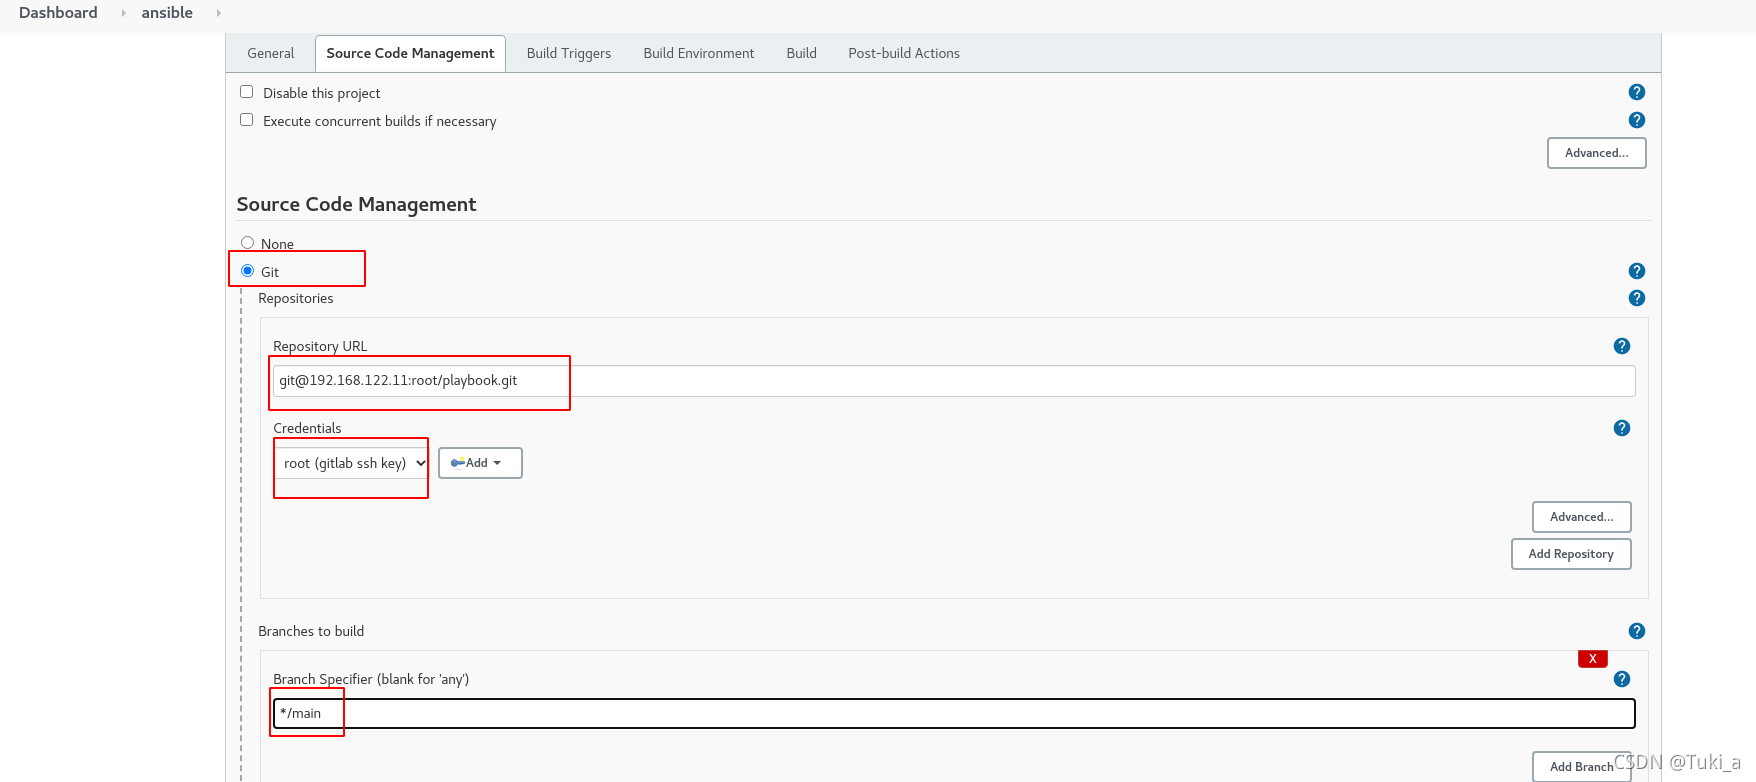The image size is (1756, 782).
Task: Focus Repository URL input field
Action: click(x=954, y=381)
